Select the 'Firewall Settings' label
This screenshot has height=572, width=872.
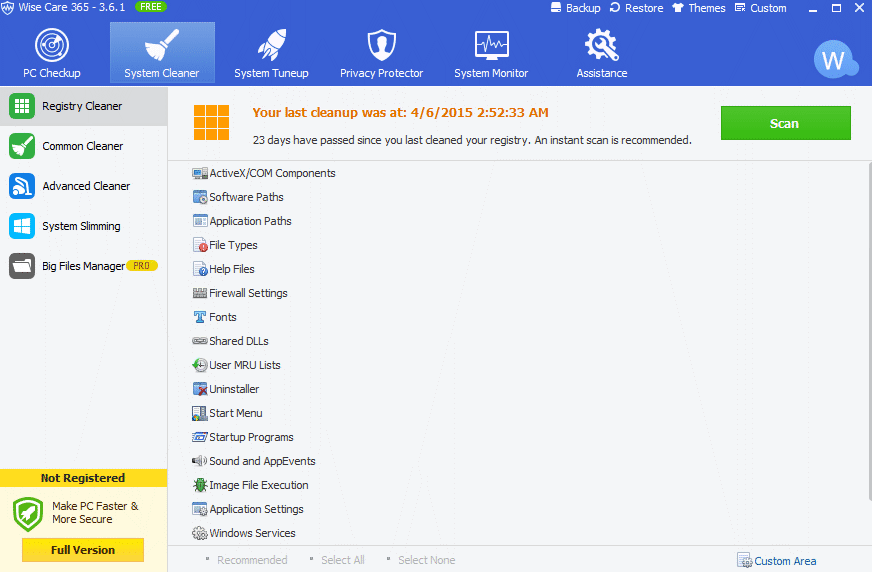point(248,293)
